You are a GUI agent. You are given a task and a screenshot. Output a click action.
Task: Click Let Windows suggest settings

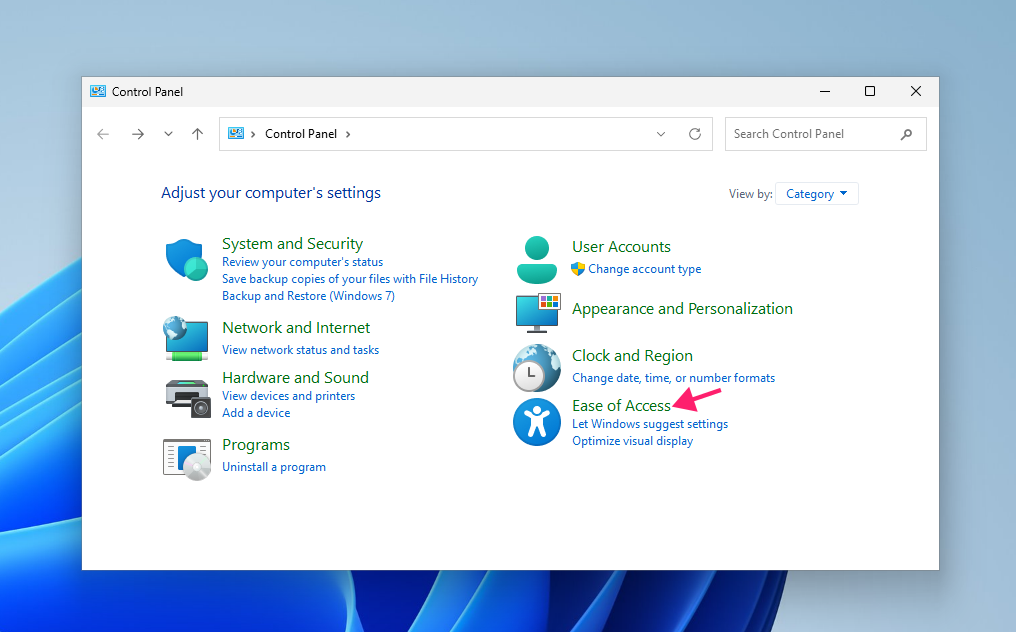pos(650,424)
